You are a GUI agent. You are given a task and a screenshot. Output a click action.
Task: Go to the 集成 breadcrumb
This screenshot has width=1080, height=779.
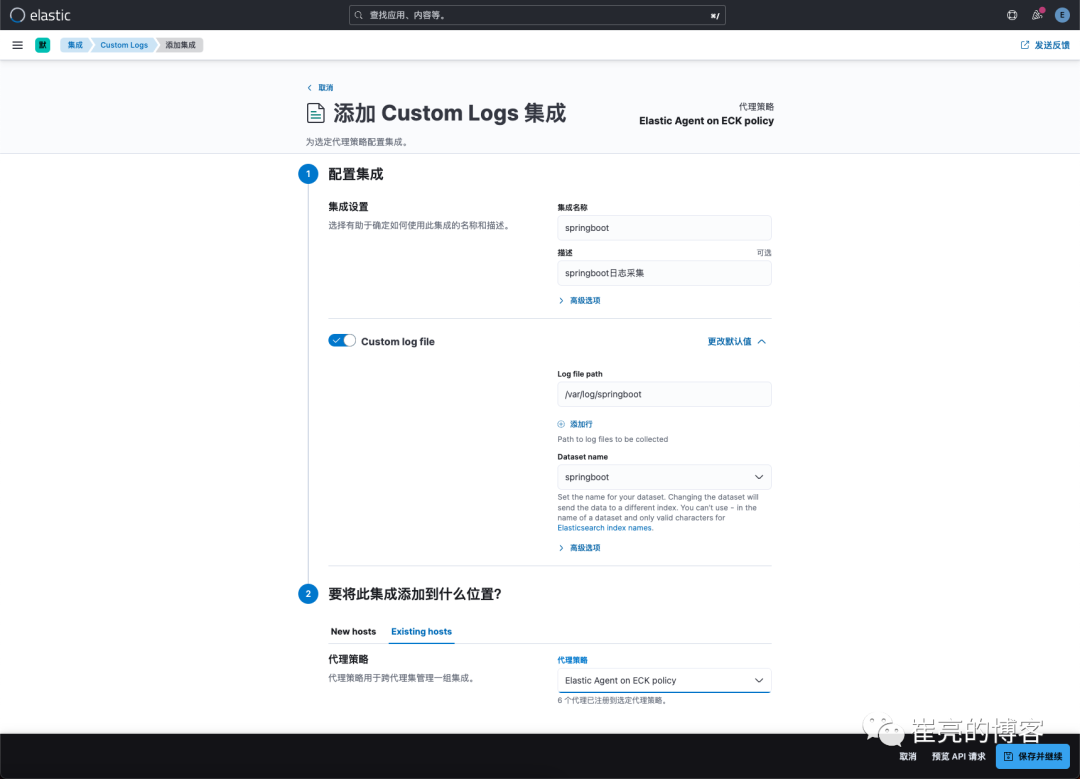[75, 45]
